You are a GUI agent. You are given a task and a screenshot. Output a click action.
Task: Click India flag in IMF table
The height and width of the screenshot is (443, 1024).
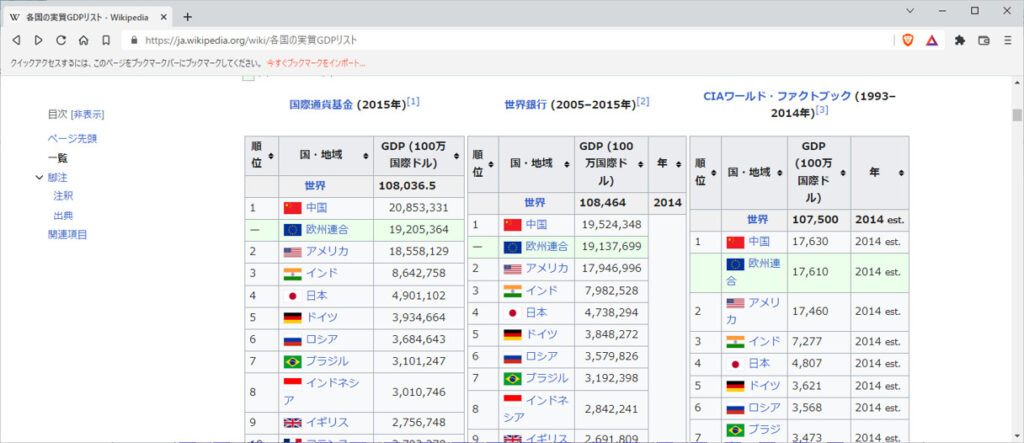tap(293, 274)
